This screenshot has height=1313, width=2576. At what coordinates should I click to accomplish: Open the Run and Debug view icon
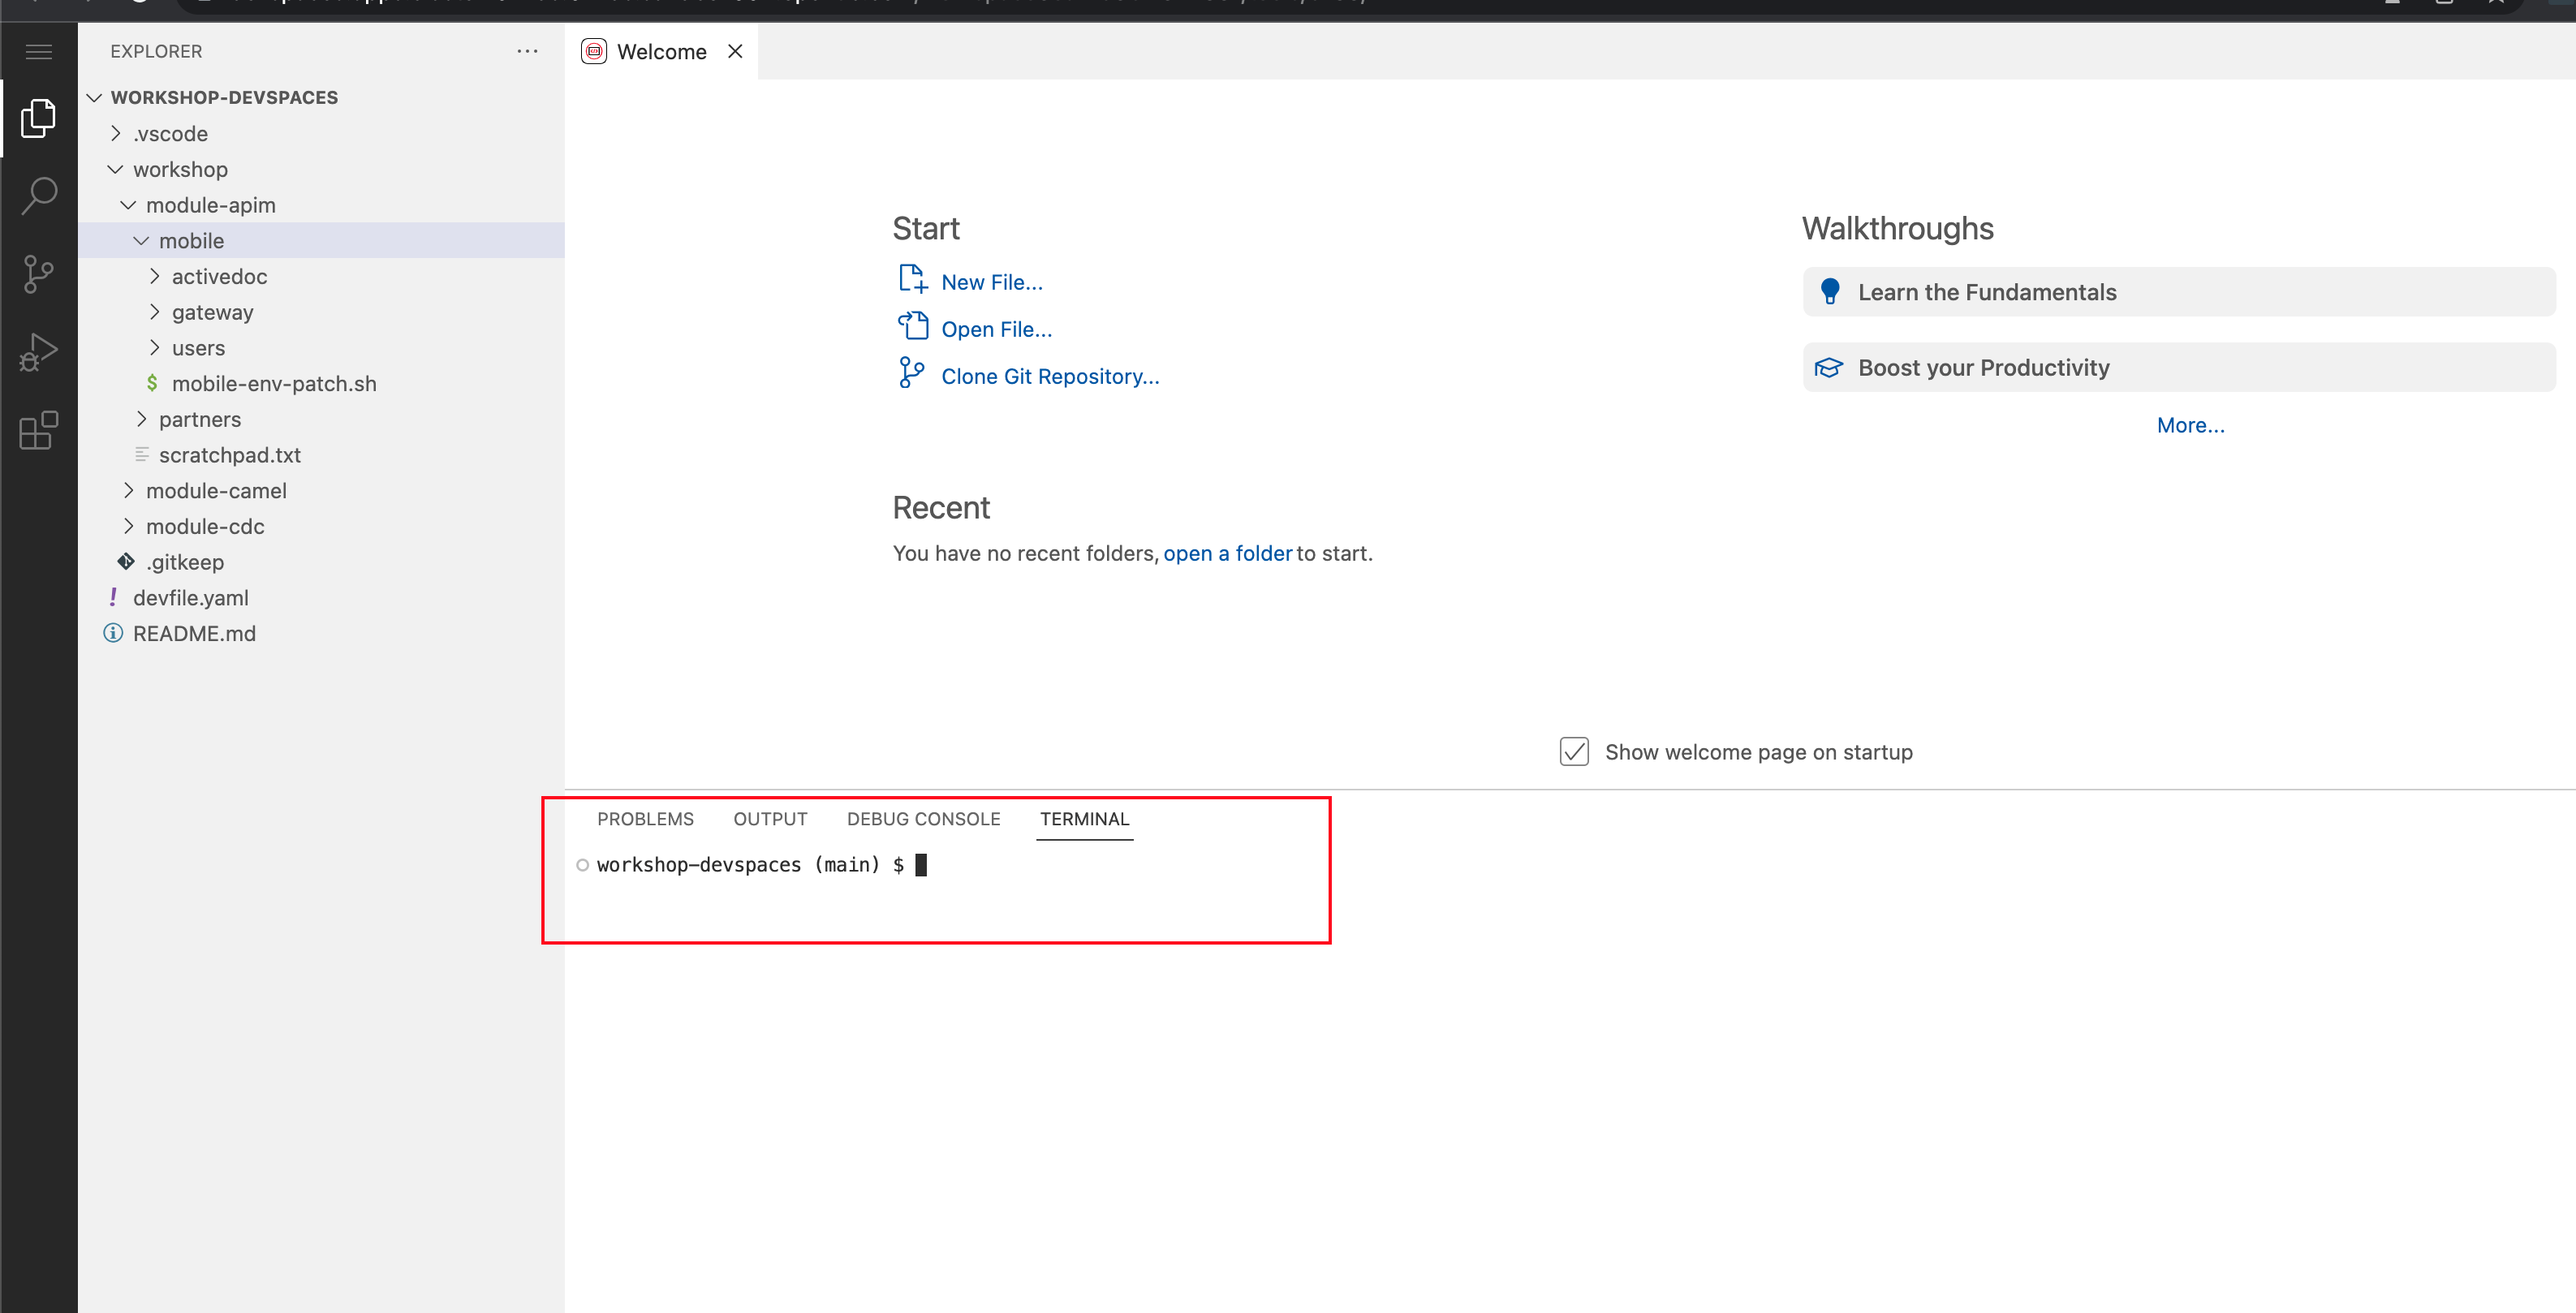38,352
